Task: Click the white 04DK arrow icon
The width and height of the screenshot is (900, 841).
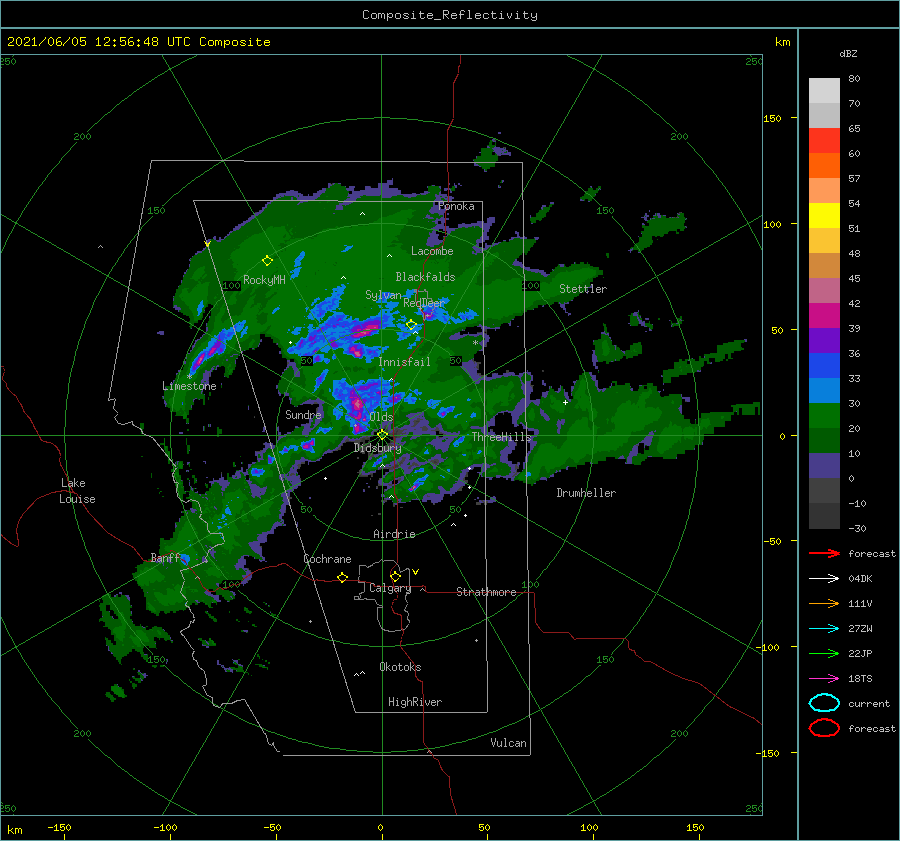Action: [x=824, y=579]
